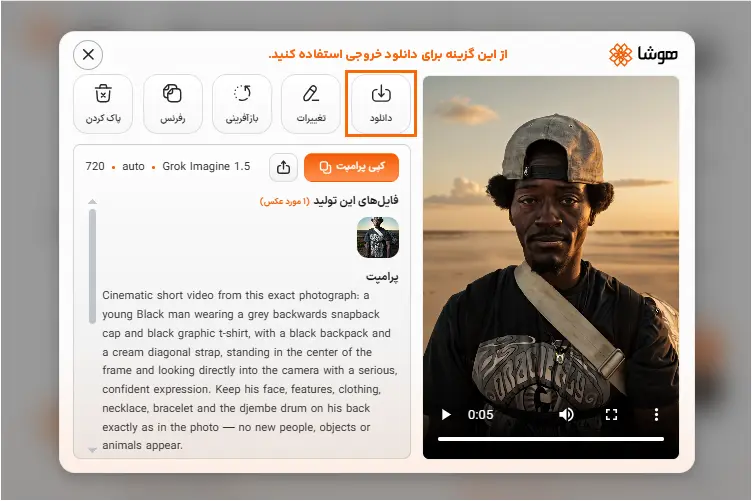Delete output with پاک کردن button
Image resolution: width=752 pixels, height=501 pixels.
click(x=103, y=104)
